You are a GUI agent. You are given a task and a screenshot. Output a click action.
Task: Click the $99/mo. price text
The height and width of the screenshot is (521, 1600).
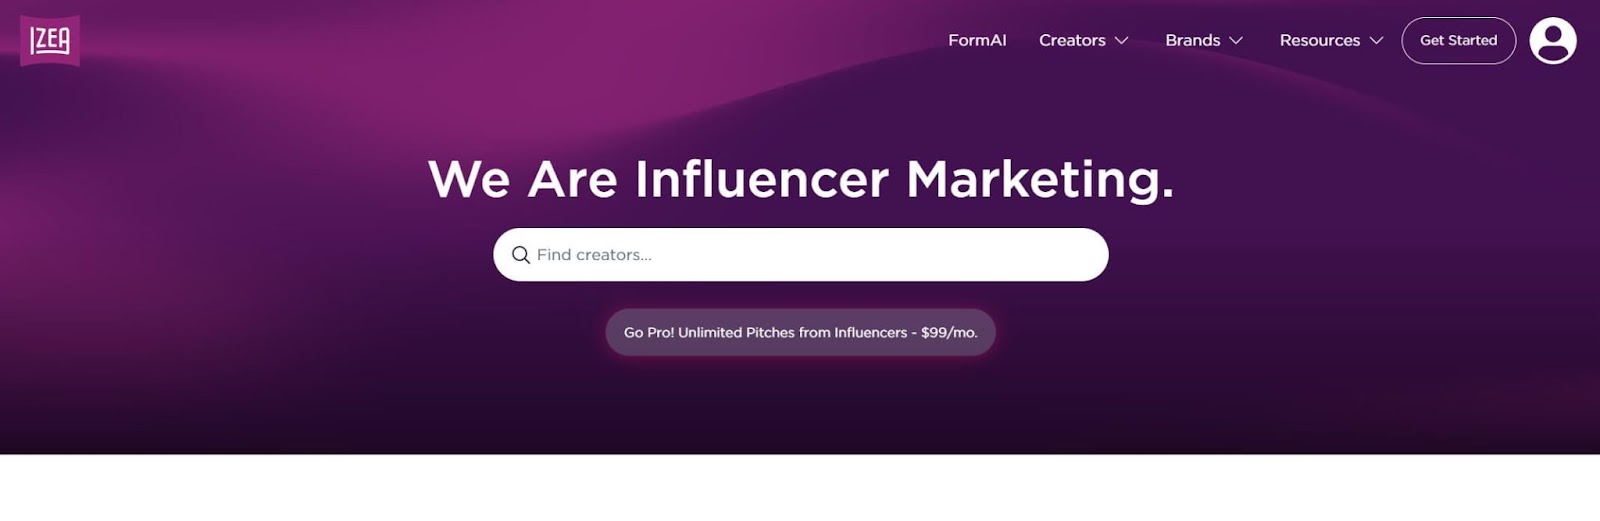(x=949, y=333)
